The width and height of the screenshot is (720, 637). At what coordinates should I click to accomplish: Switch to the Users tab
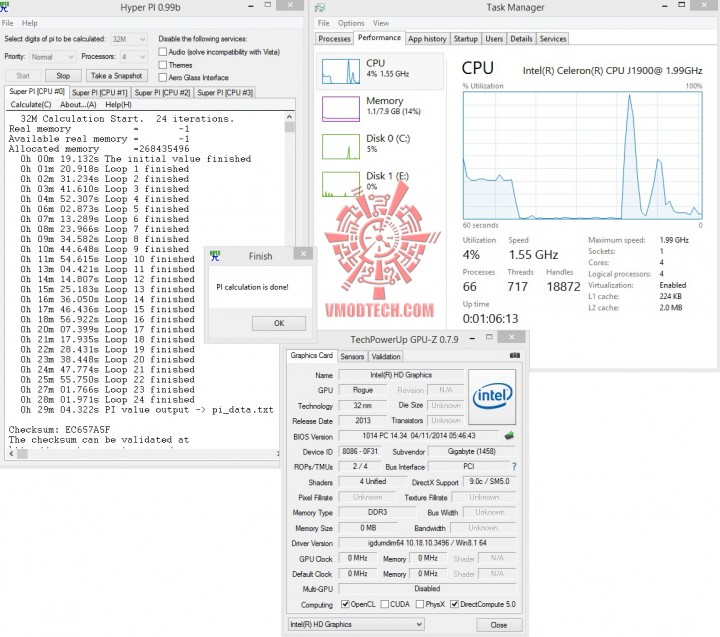[494, 39]
